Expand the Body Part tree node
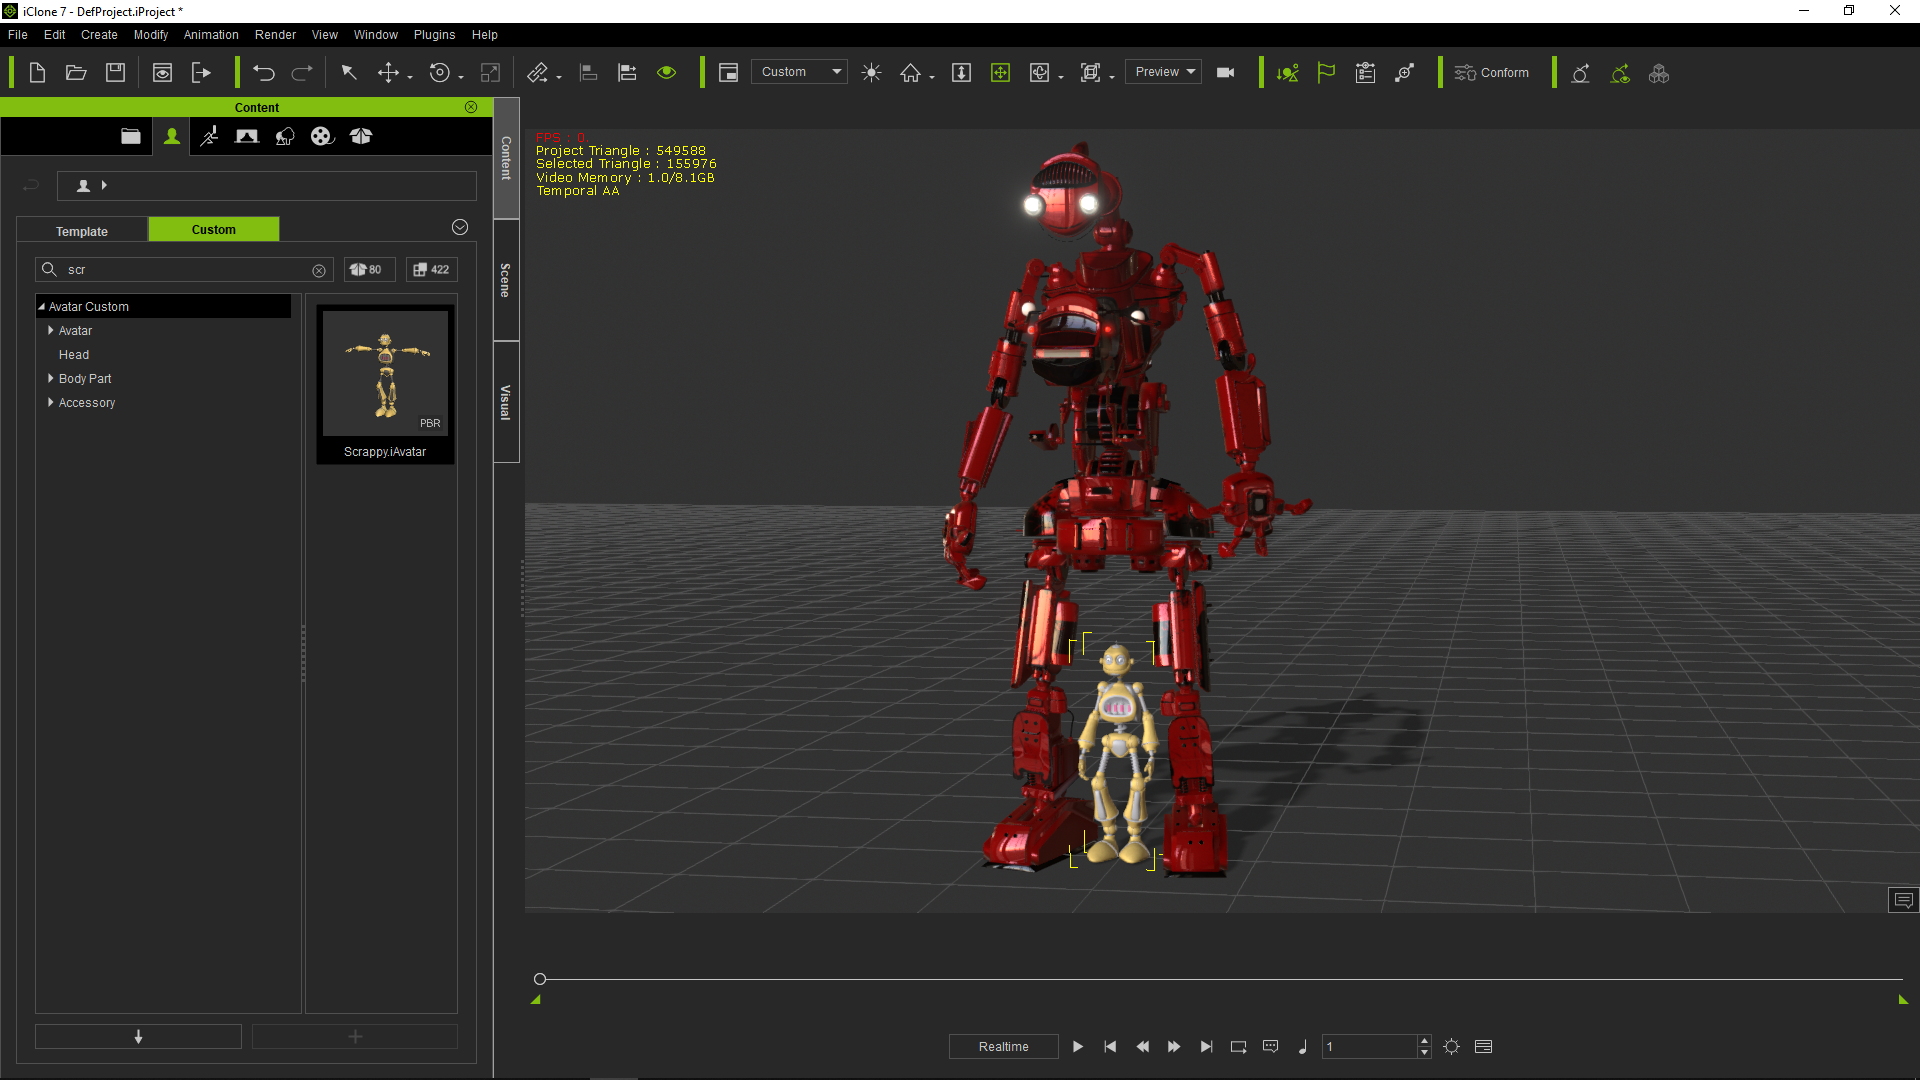Screen dimensions: 1920x1080 pos(51,379)
